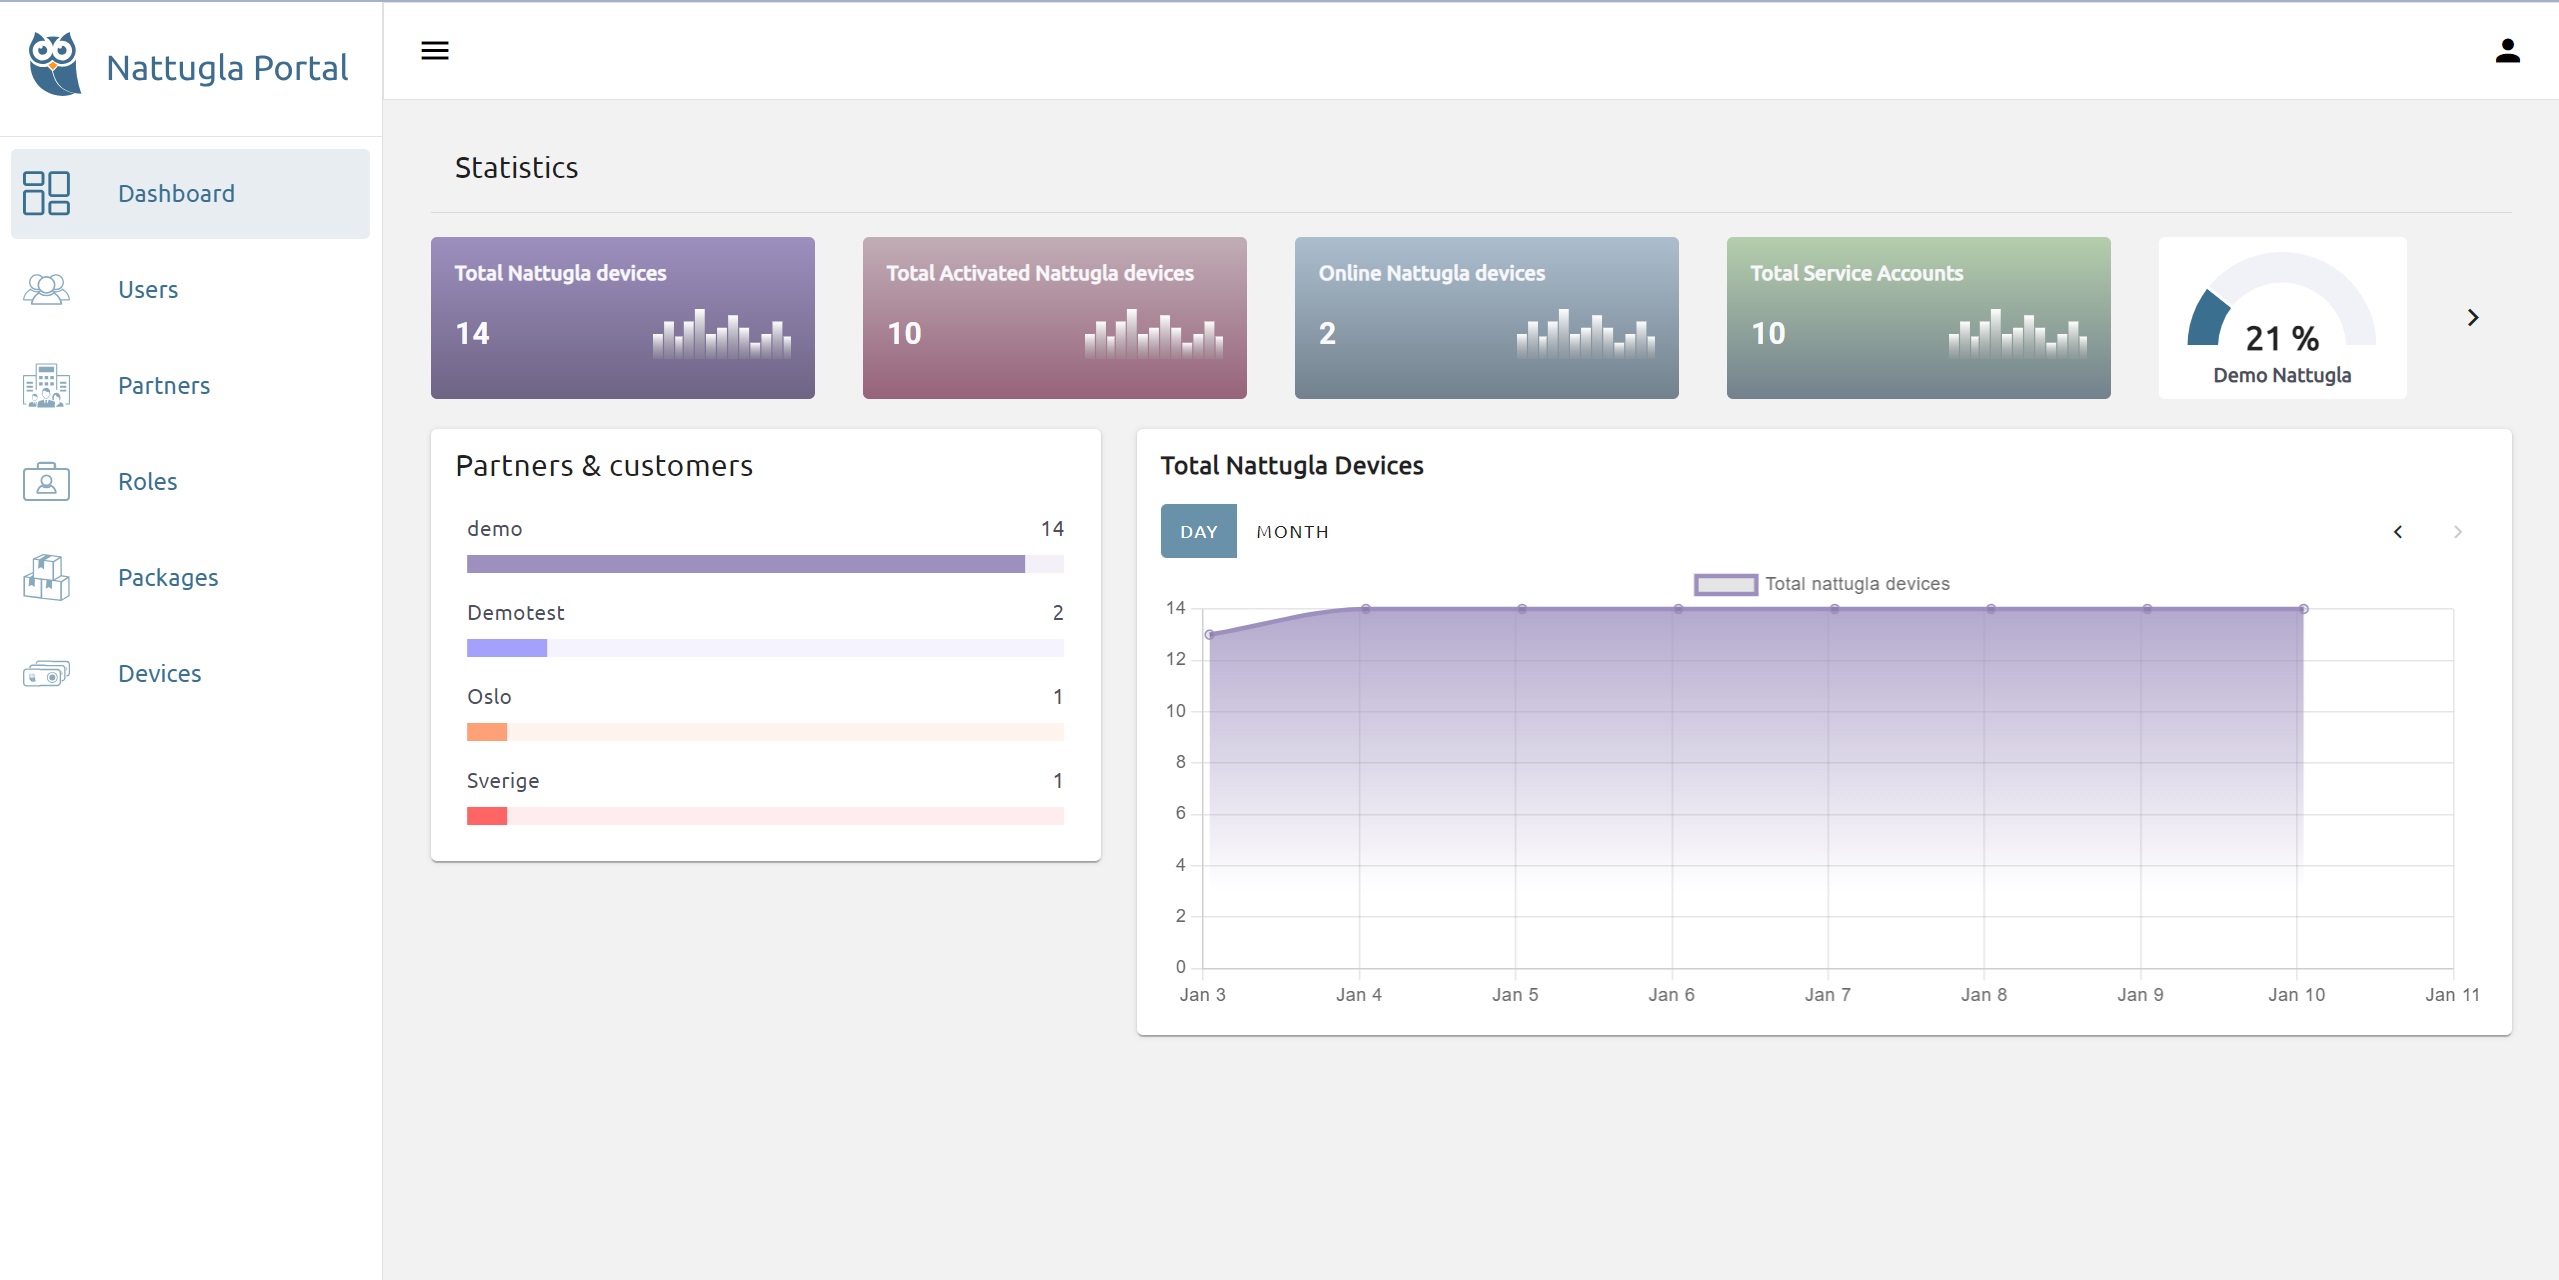This screenshot has height=1280, width=2559.
Task: Click the Roles badge icon
Action: pos(46,481)
